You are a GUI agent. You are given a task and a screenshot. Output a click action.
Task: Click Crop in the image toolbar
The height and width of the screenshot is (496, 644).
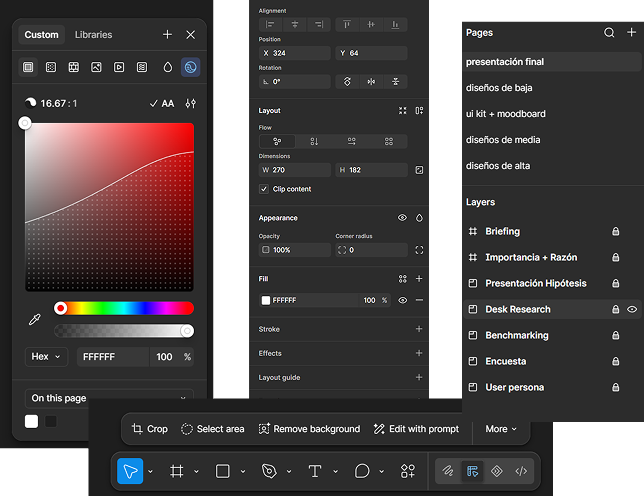[150, 429]
